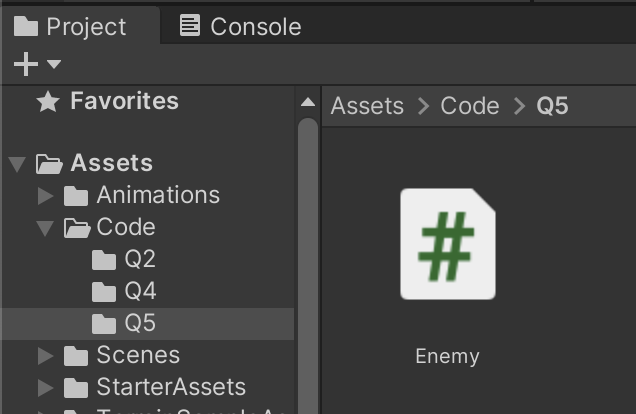The image size is (636, 414).
Task: Click the Scenes folder icon
Action: point(76,355)
